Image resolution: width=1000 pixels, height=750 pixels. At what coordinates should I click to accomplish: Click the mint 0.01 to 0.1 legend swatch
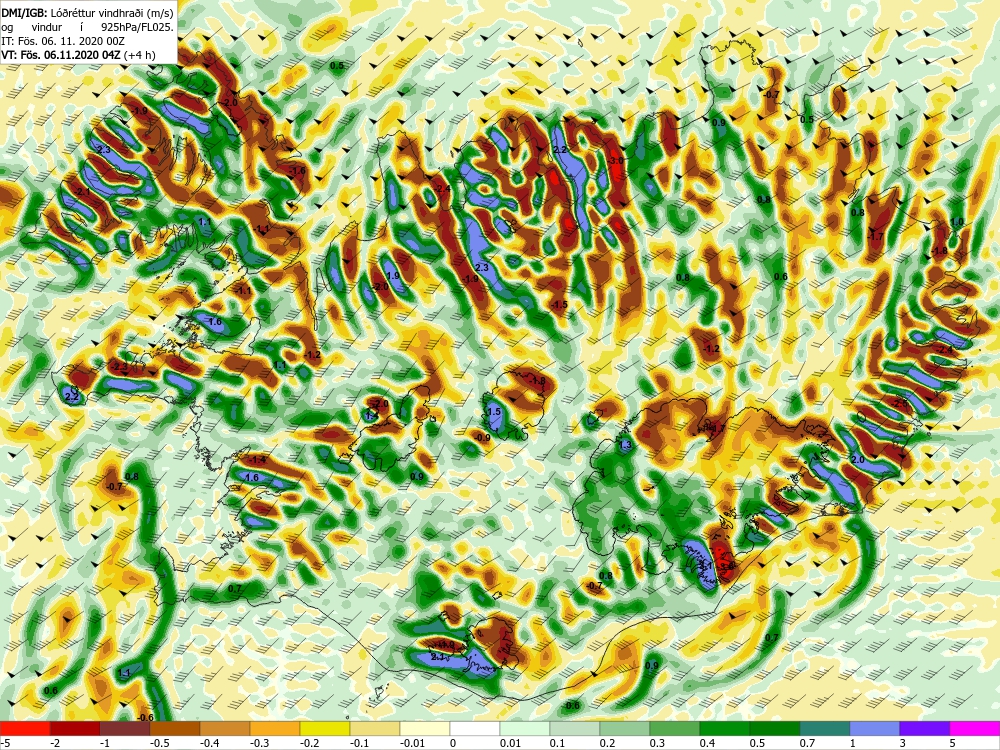[x=525, y=729]
